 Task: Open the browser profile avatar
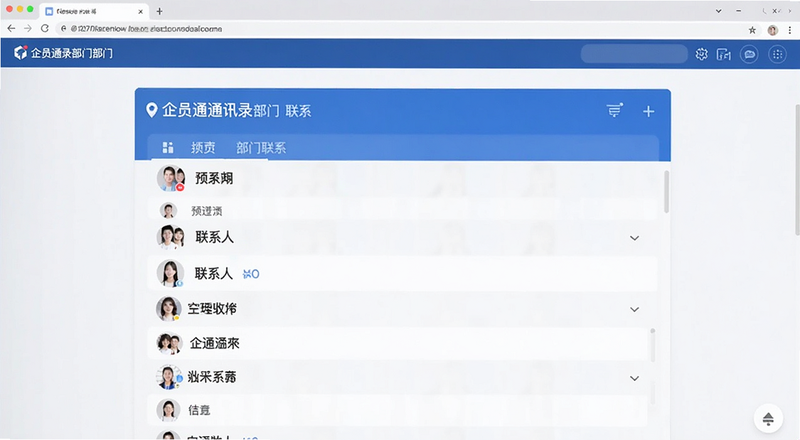coord(772,30)
